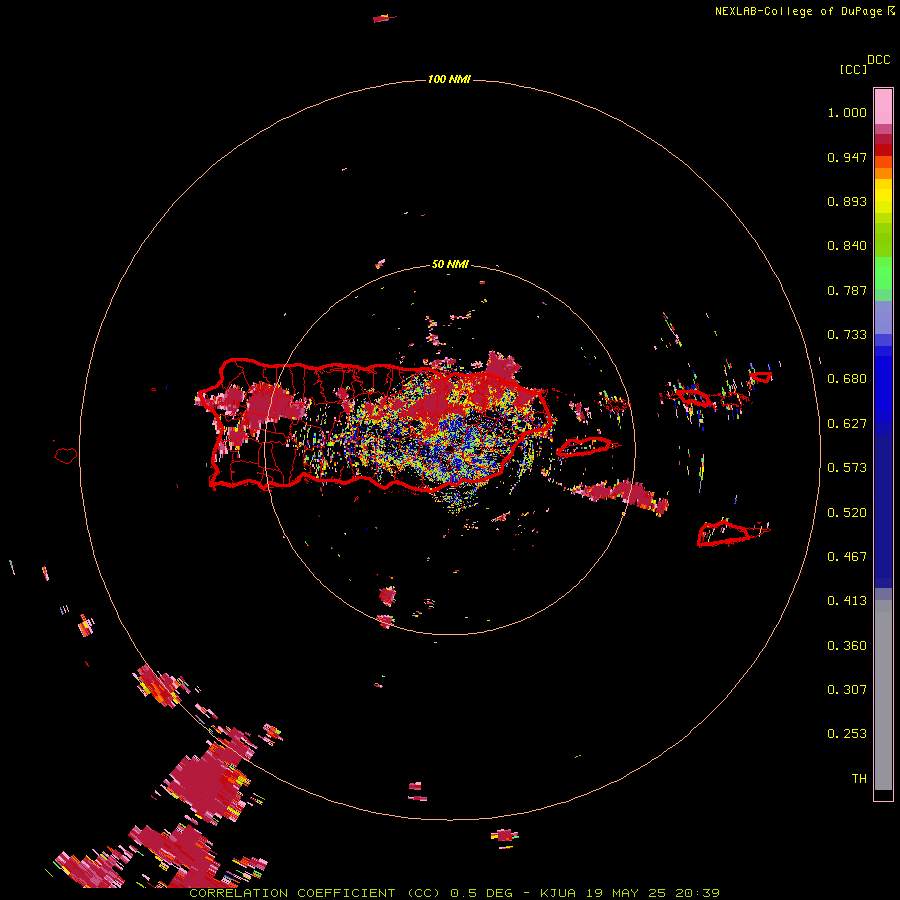This screenshot has height=900, width=900.
Task: Click the 1.000 scale value
Action: 847,112
